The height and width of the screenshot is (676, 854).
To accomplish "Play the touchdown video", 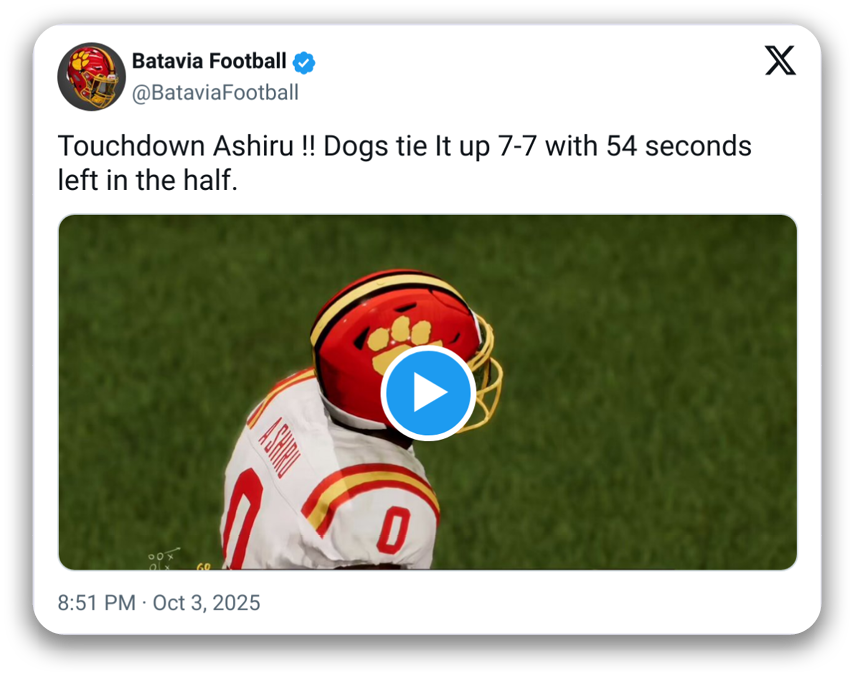I will click(428, 393).
